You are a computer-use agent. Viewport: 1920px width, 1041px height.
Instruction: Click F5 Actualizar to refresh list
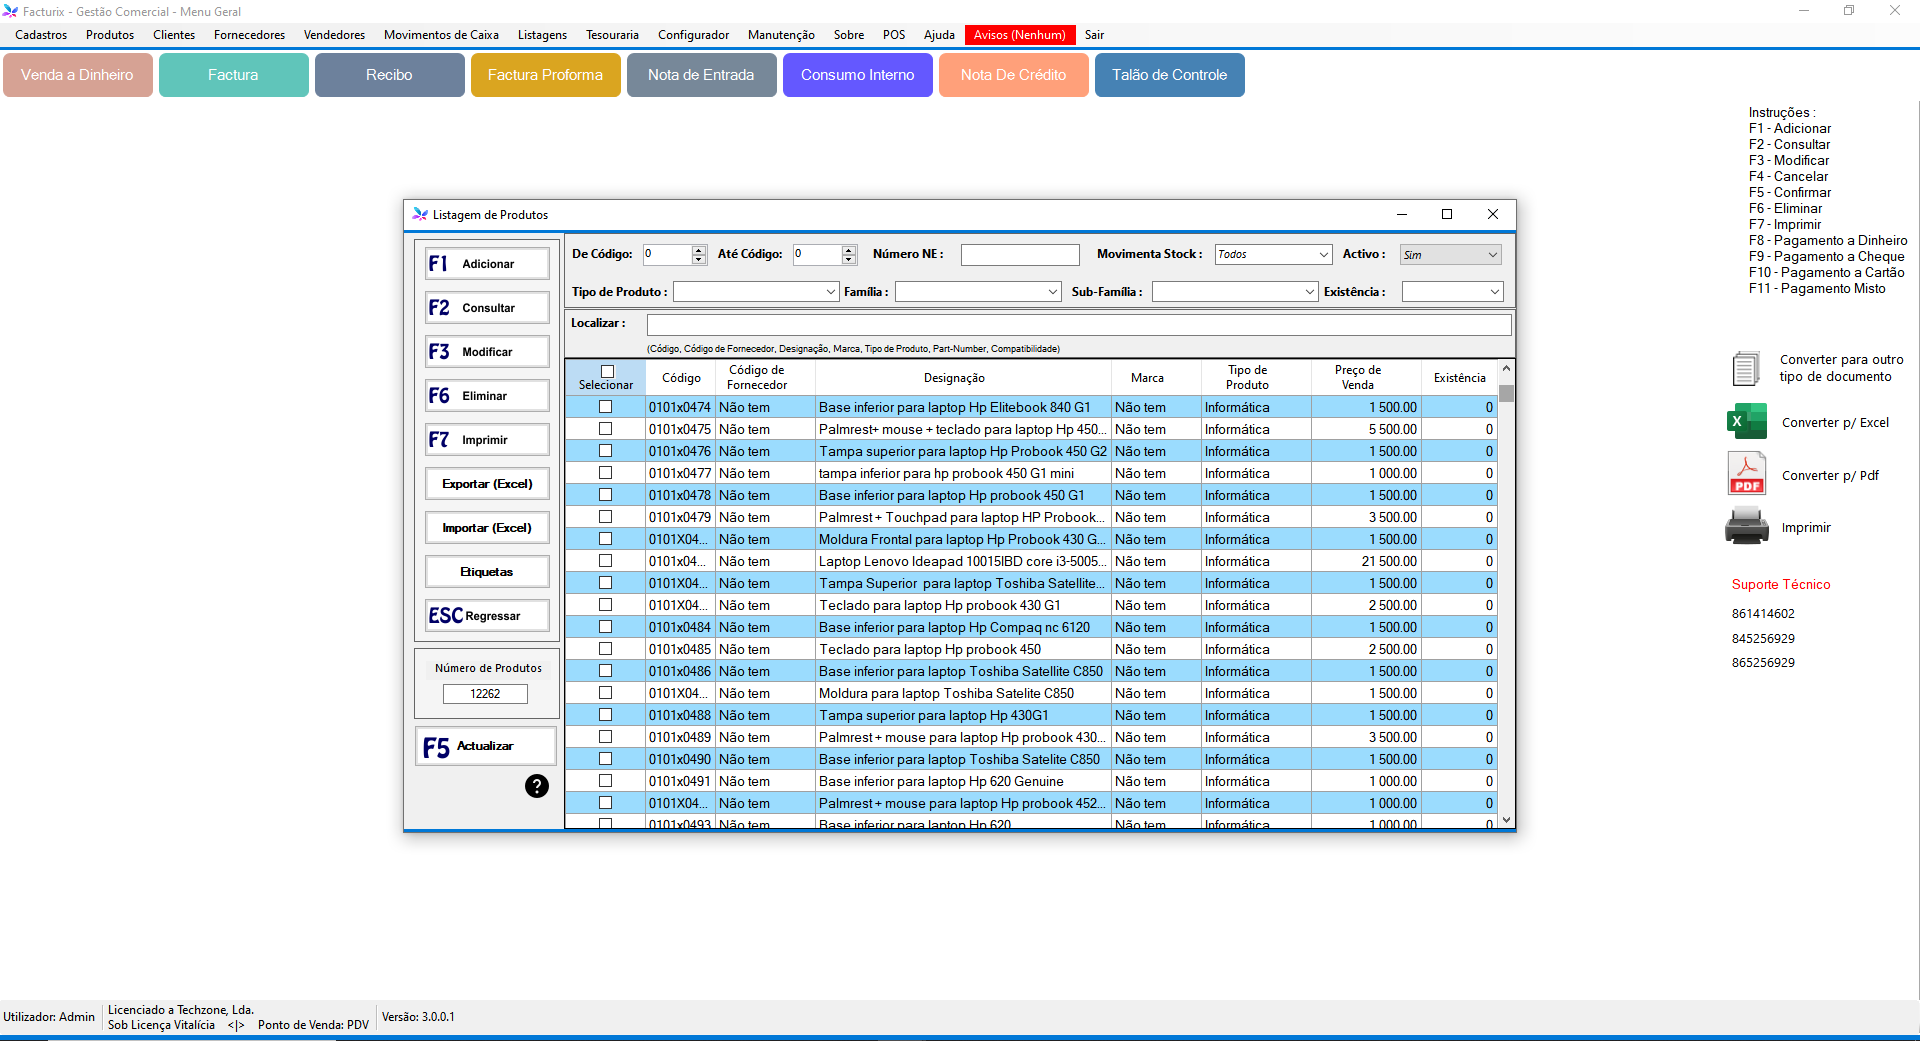point(487,747)
